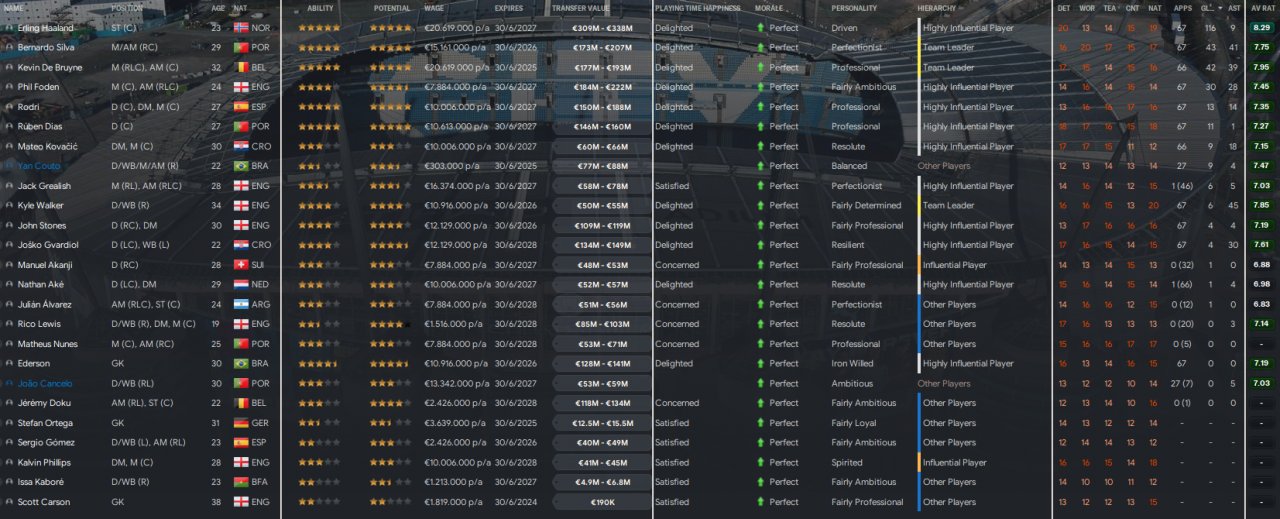Sort by the MORALE column header

769,8
